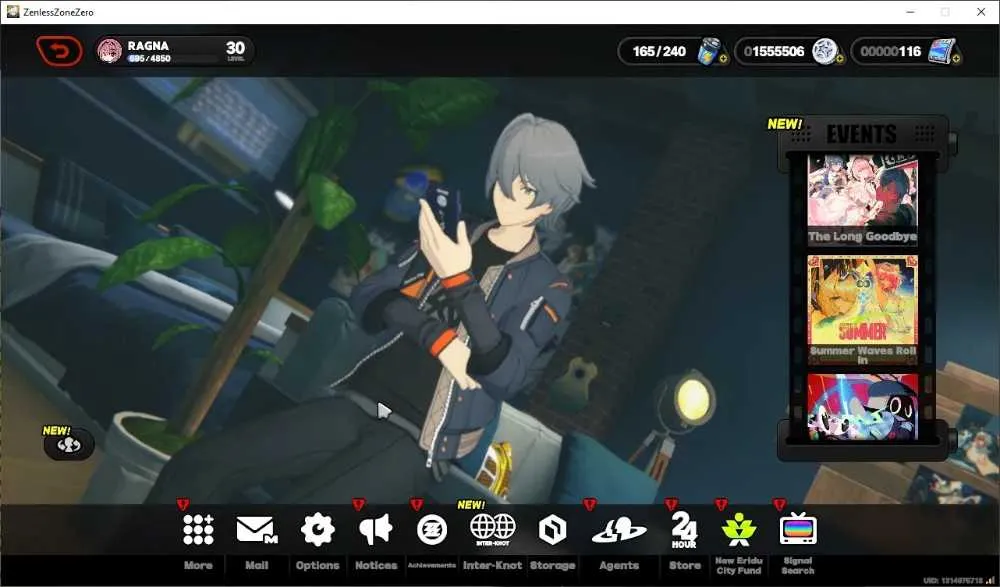The height and width of the screenshot is (587, 1000).
Task: Click the Agents label
Action: click(619, 565)
